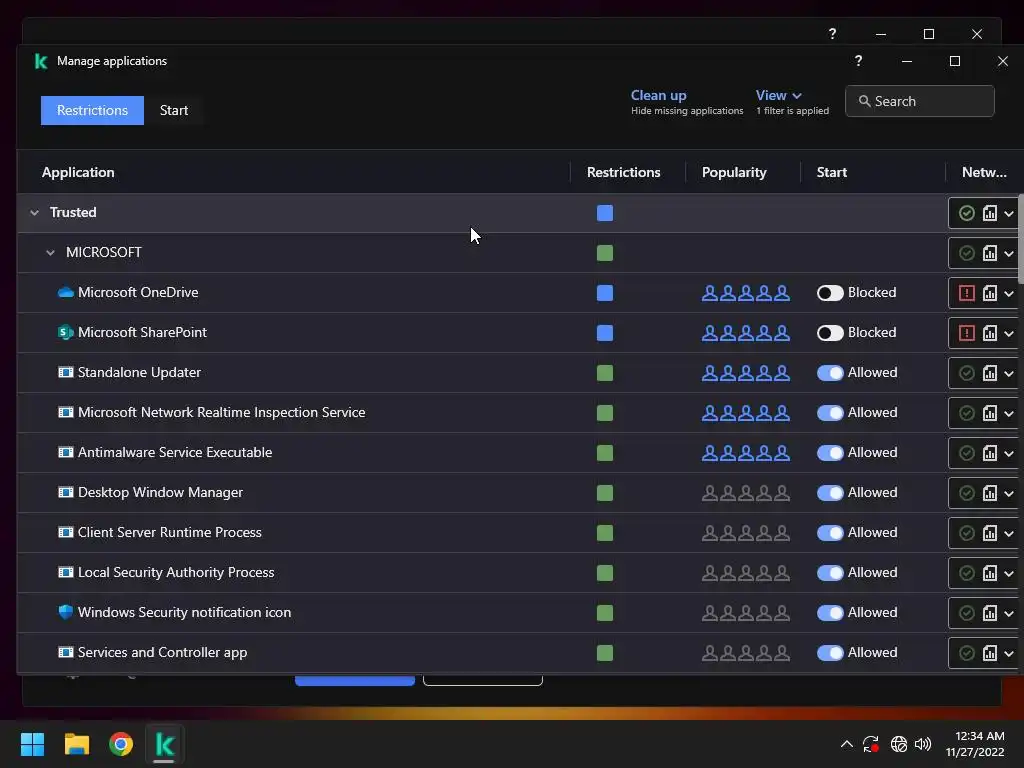Click blue restriction square for Microsoft OneDrive
Image resolution: width=1024 pixels, height=768 pixels.
[x=605, y=293]
